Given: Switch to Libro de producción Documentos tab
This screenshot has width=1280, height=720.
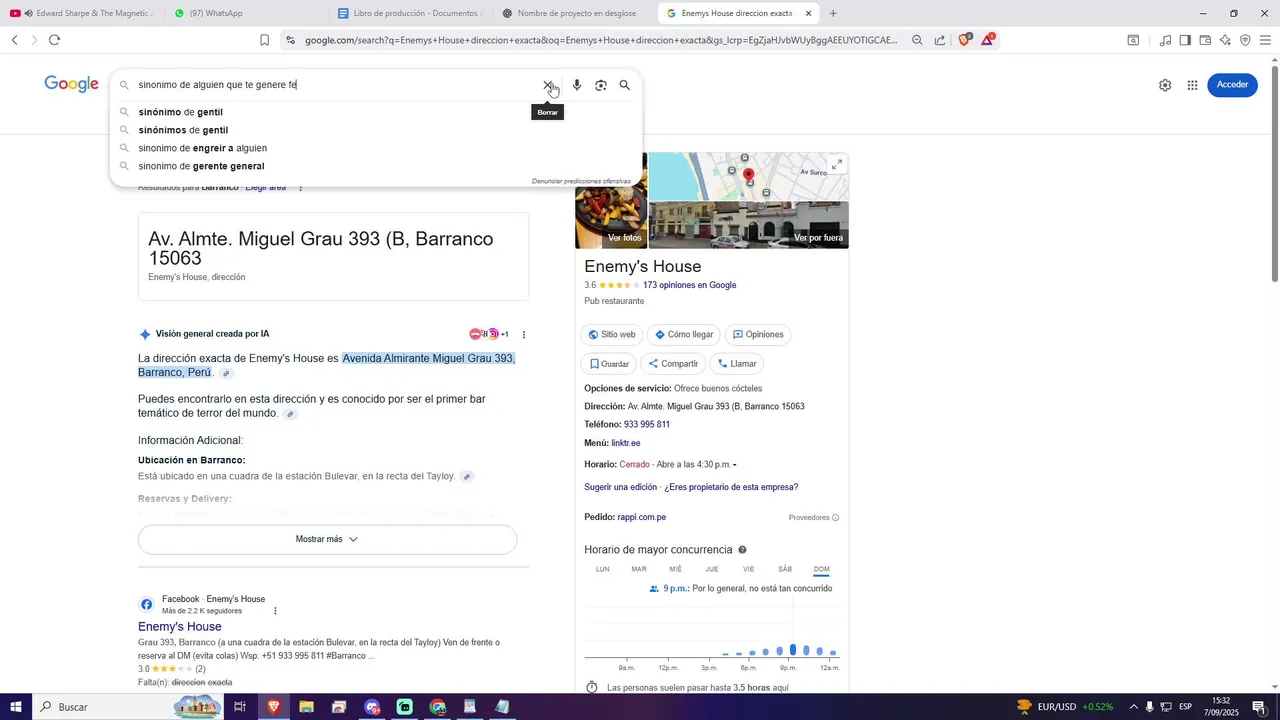Looking at the screenshot, I should click(410, 13).
